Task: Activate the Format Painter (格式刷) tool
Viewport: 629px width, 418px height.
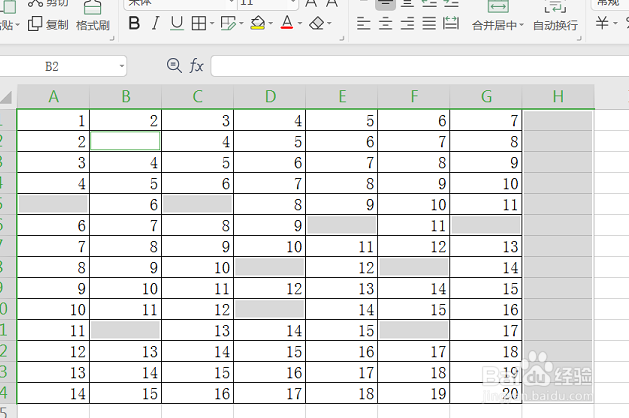Action: 93,16
